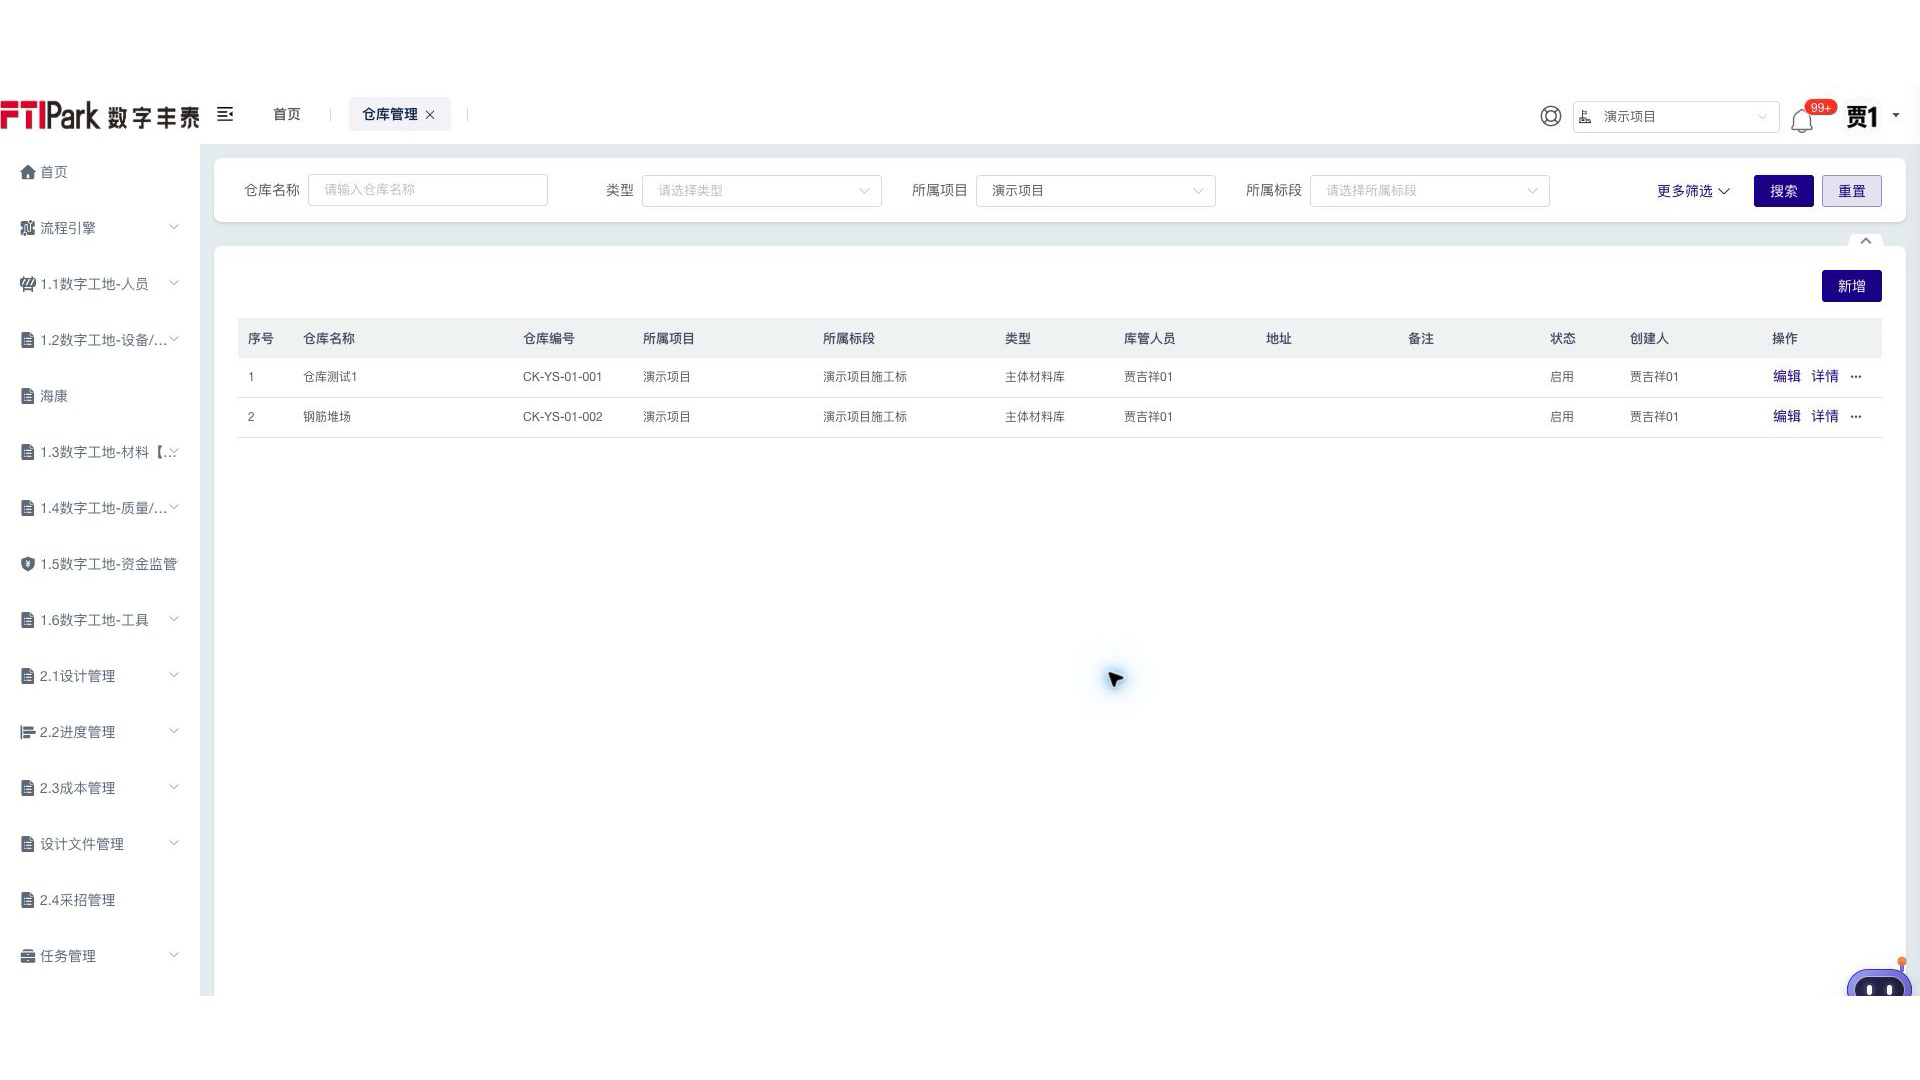This screenshot has width=1920, height=1080.
Task: Click the 新增 button
Action: [1852, 286]
